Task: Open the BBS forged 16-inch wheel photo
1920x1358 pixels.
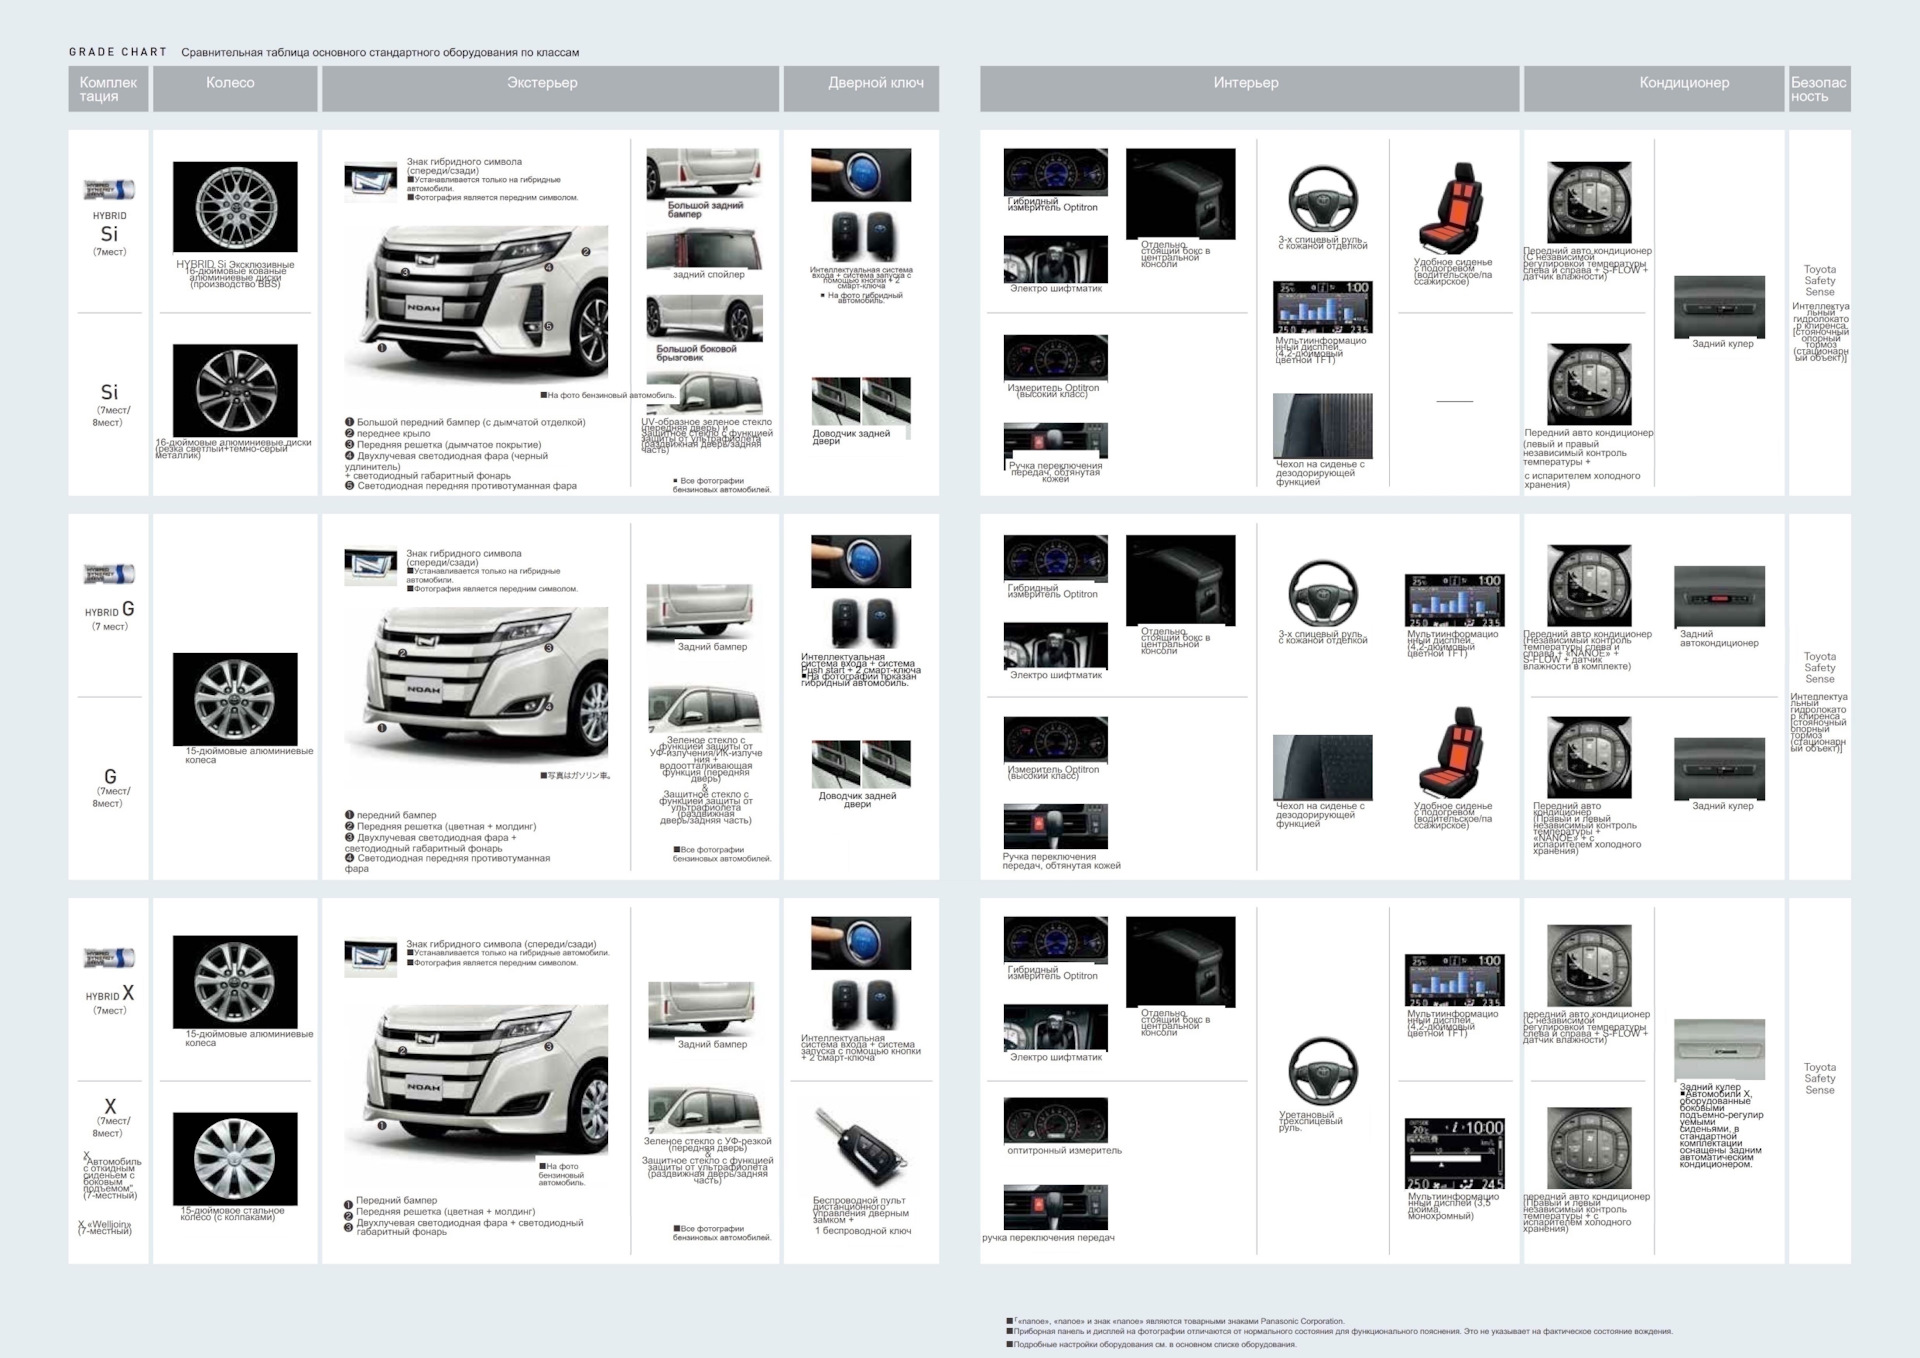Action: click(x=235, y=206)
